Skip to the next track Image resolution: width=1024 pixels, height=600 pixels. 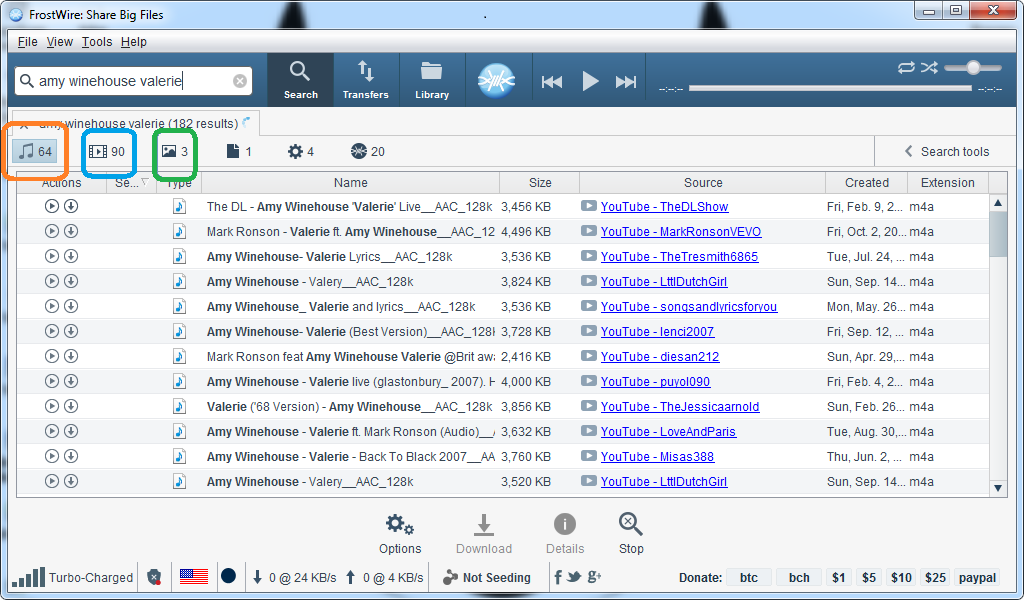tap(626, 82)
